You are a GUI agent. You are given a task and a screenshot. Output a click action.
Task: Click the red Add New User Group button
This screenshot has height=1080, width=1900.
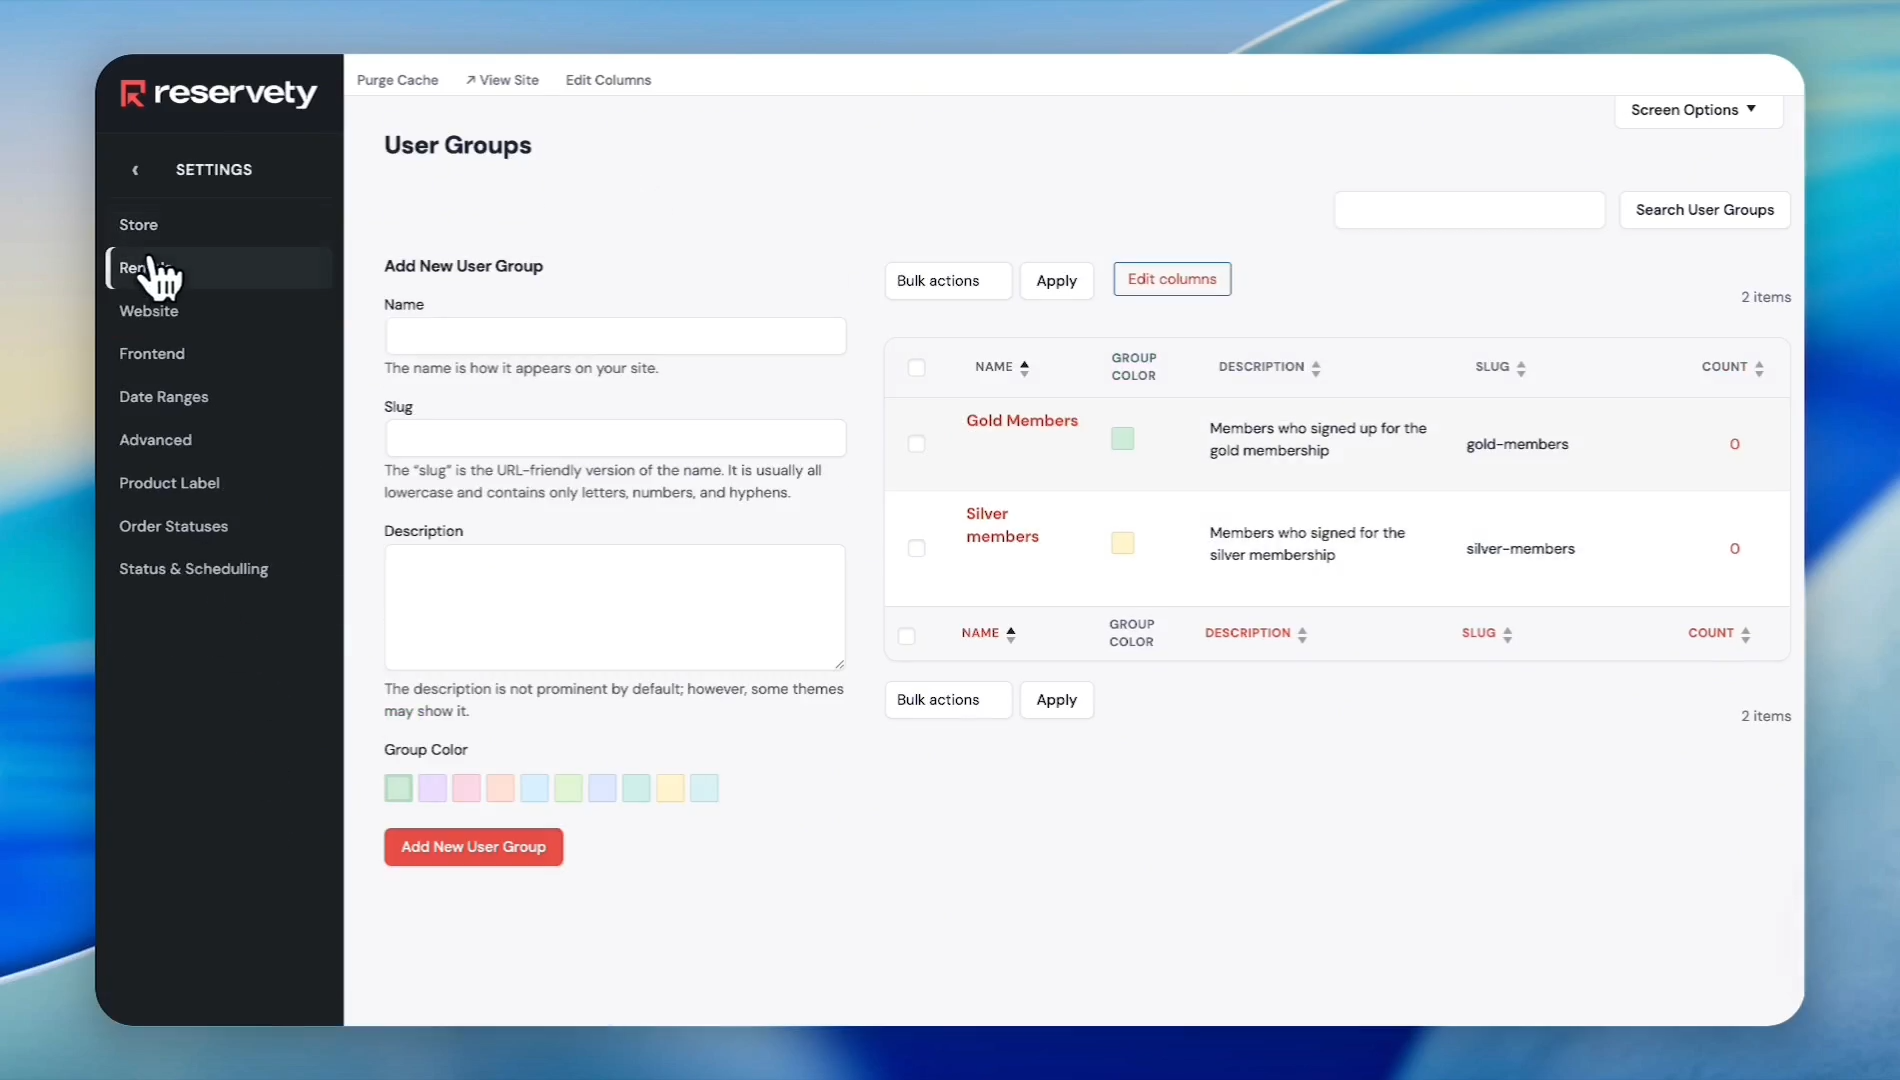(473, 847)
